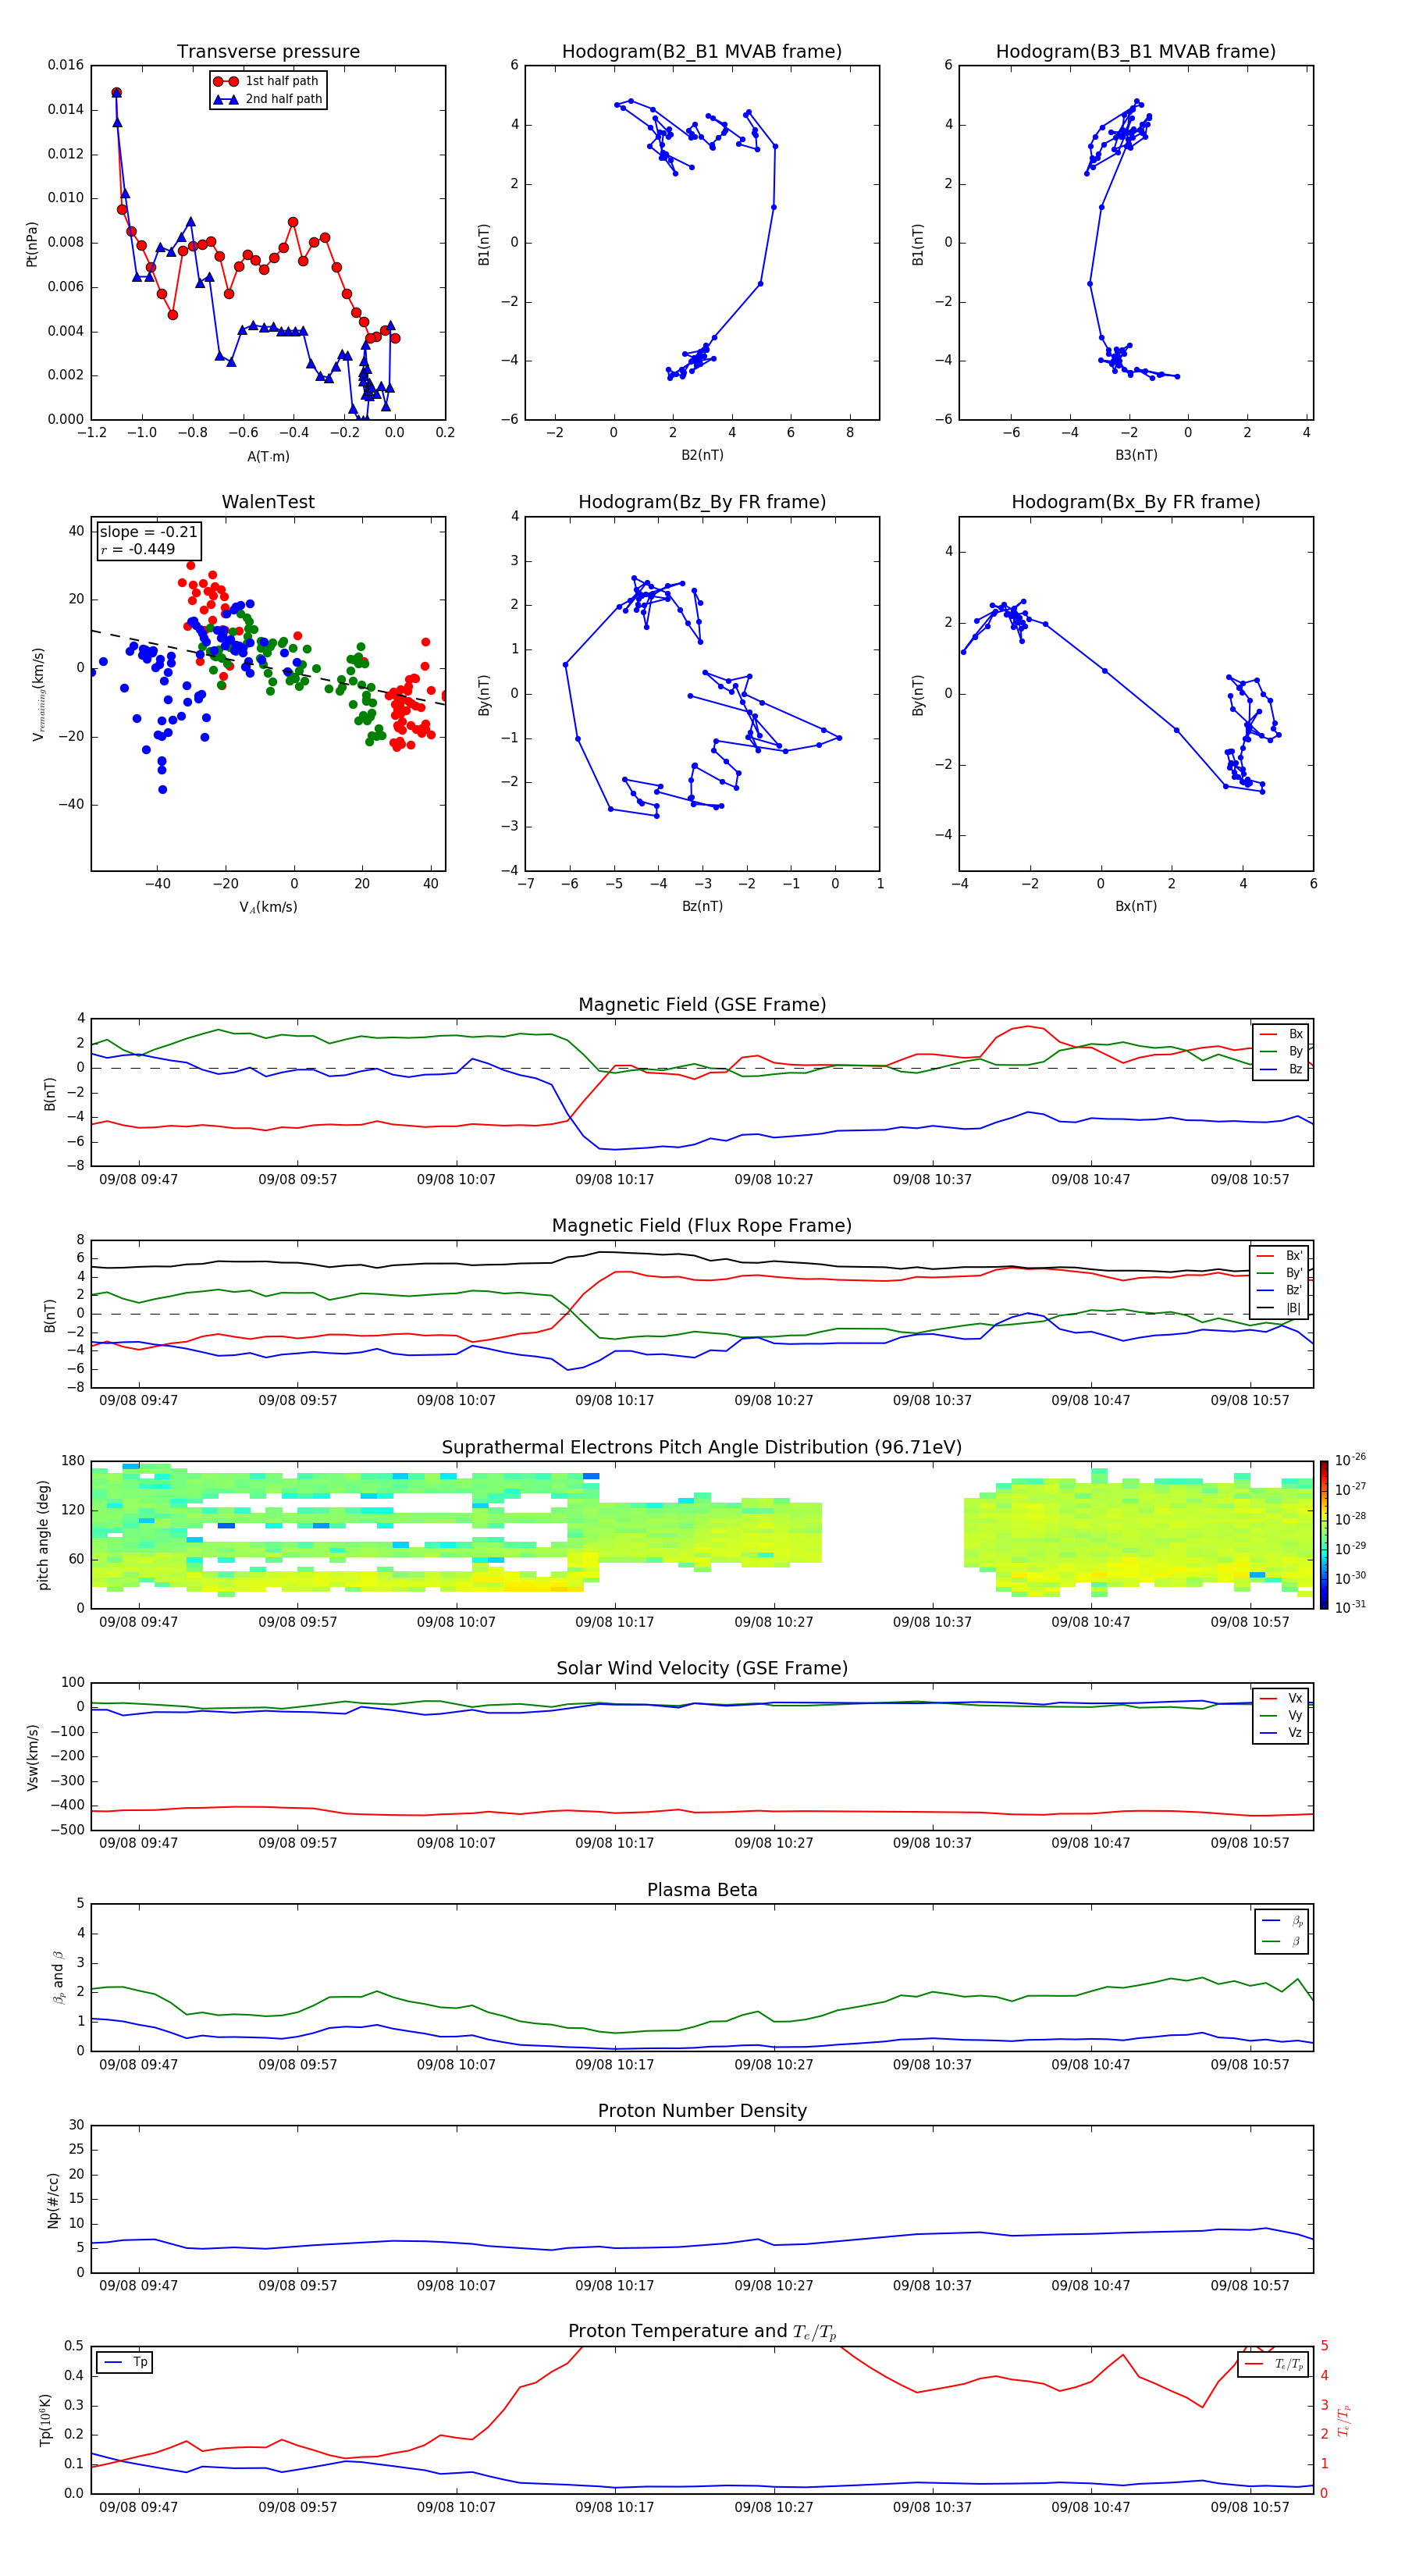Select Bx' entry in Flux Rope legend
This screenshot has width=1405, height=2576.
(x=1280, y=1256)
